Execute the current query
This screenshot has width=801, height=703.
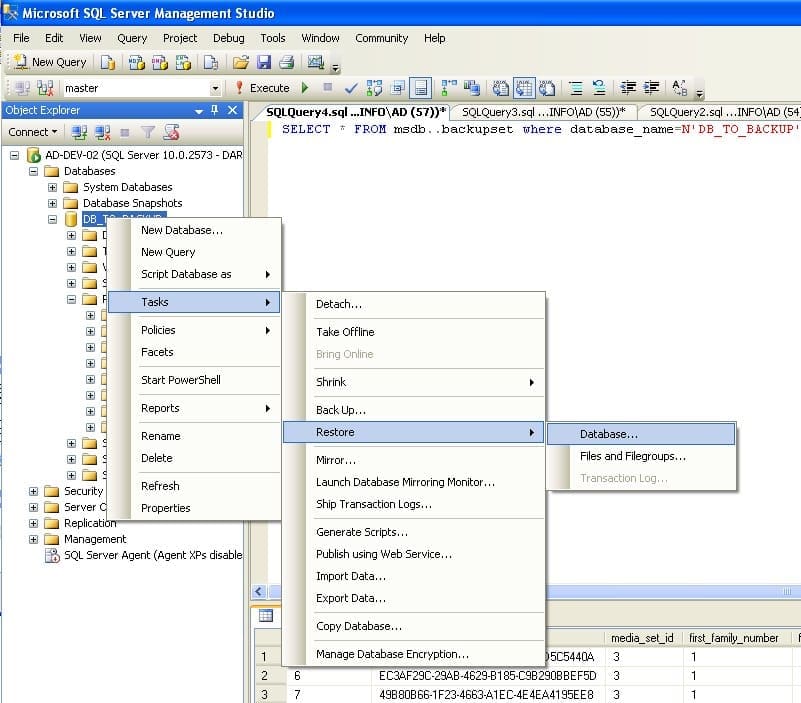coord(263,88)
